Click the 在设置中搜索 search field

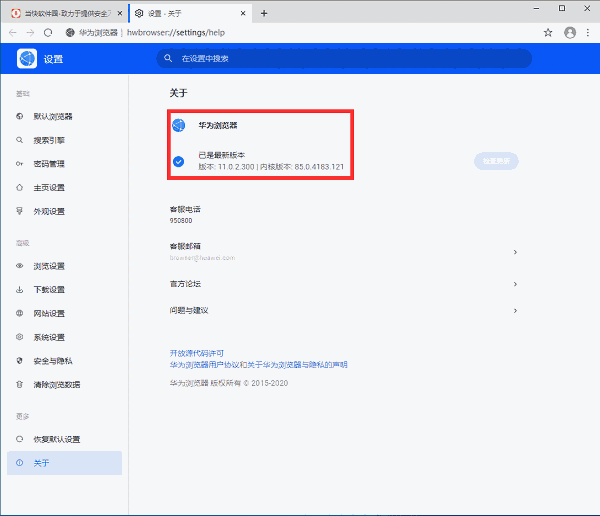[344, 58]
